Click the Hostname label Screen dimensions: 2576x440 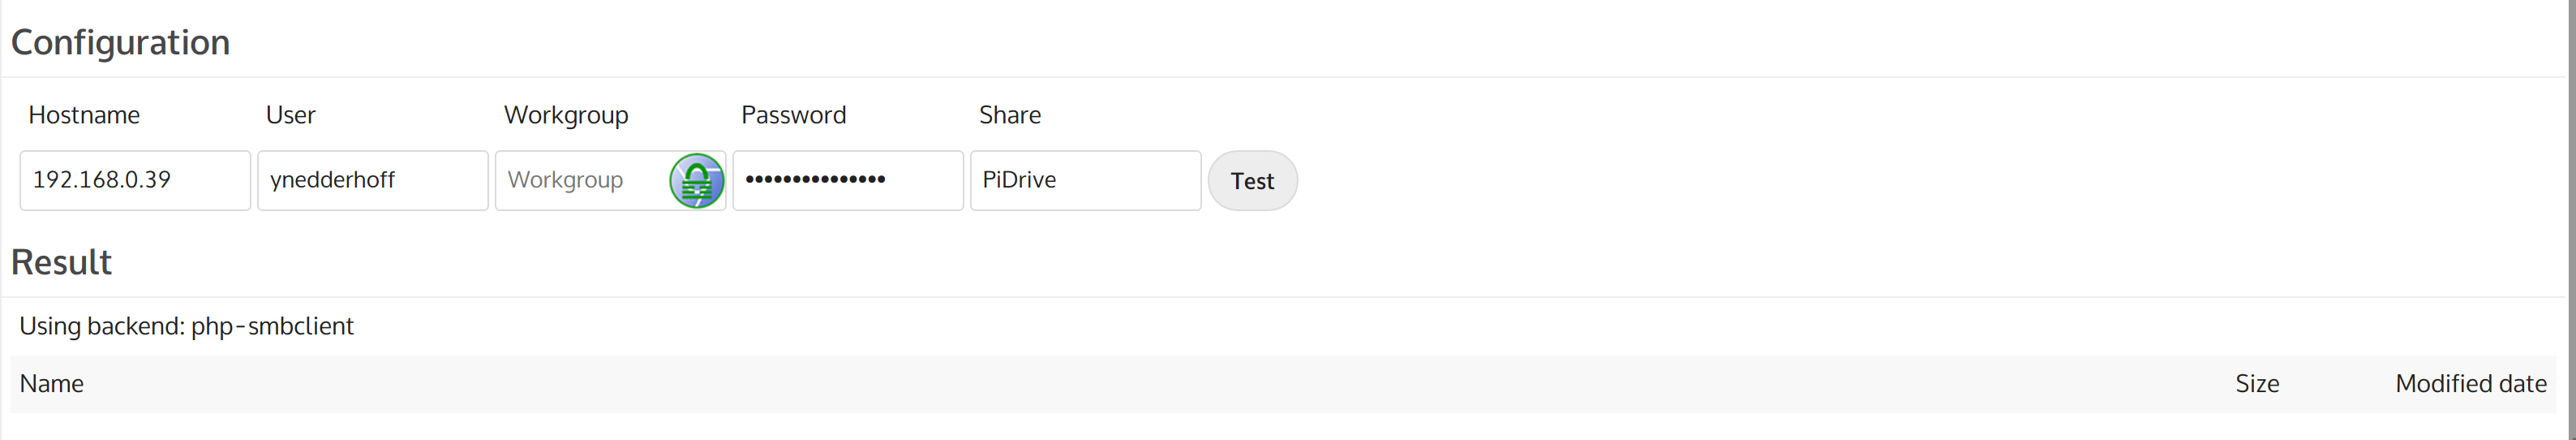[84, 115]
